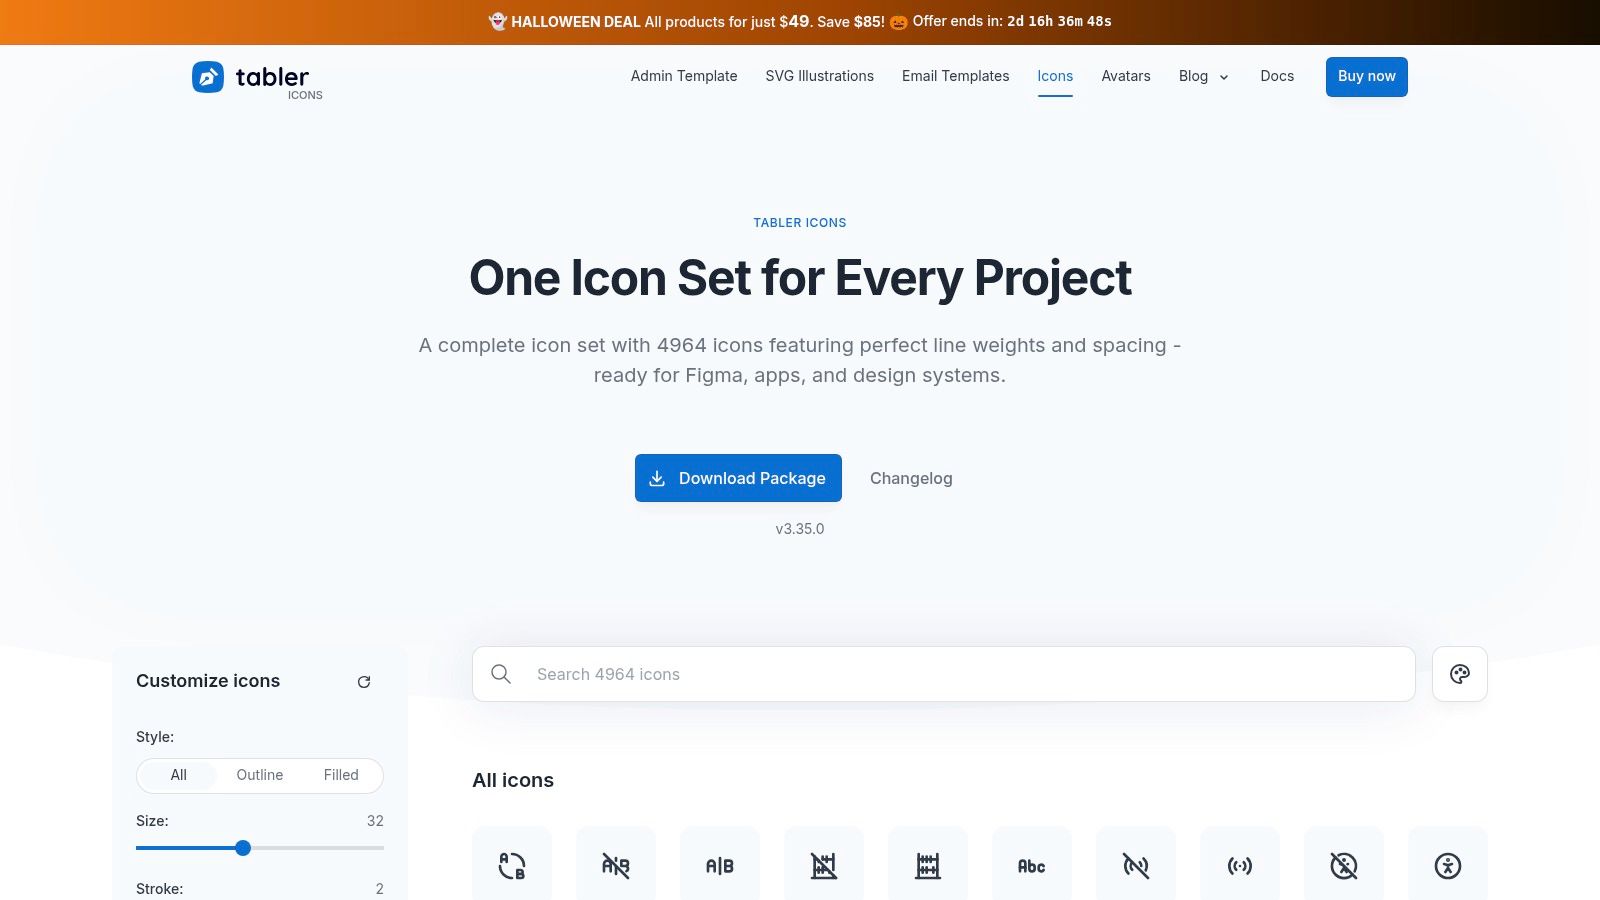Select the access-point icon
1600x900 pixels.
pyautogui.click(x=1240, y=865)
